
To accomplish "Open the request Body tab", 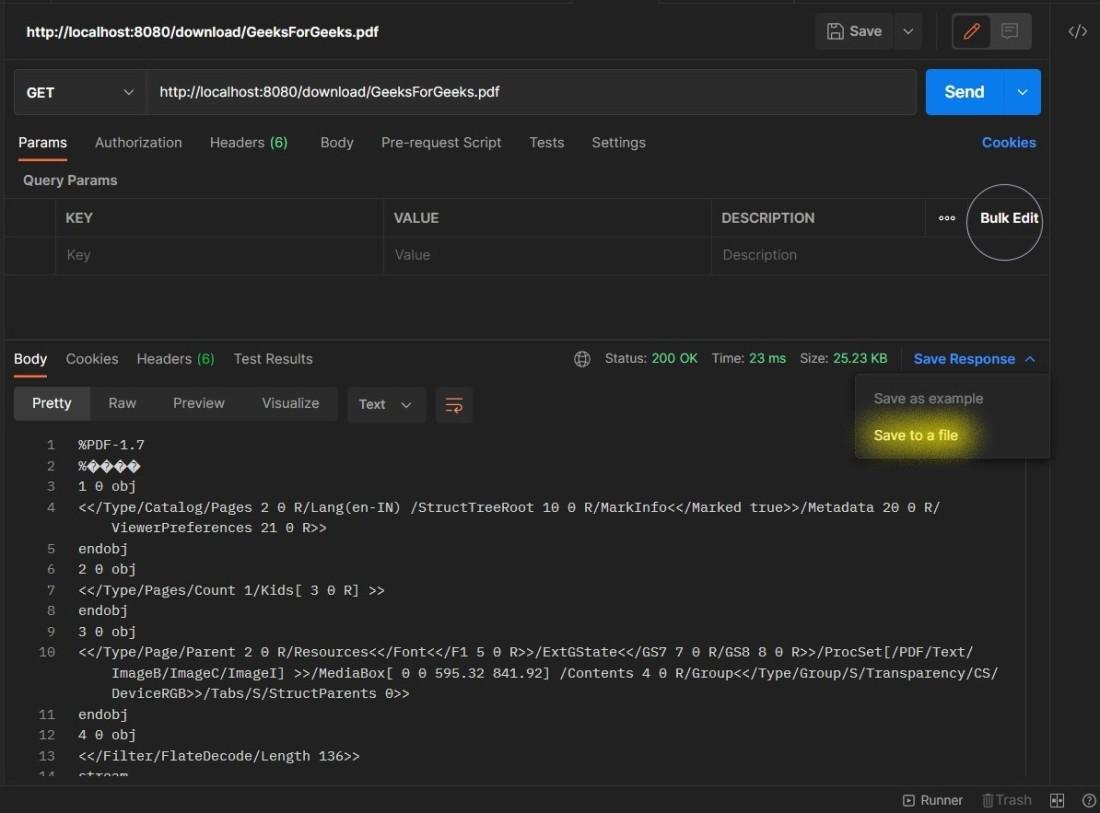I will [x=337, y=142].
